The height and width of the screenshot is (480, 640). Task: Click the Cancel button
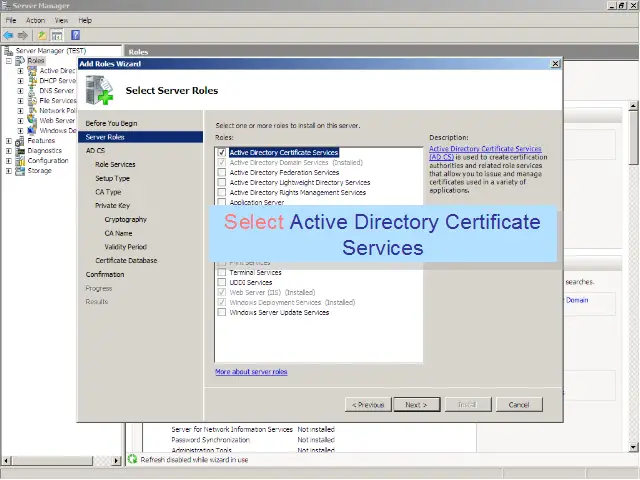click(x=519, y=404)
